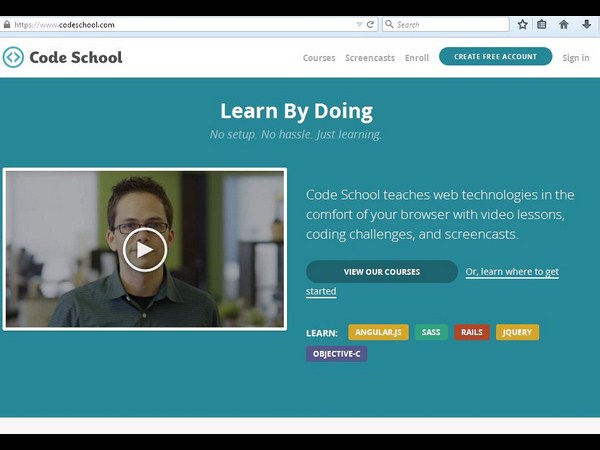This screenshot has height=450, width=600.
Task: Select the yellow AngularJS tag
Action: (x=378, y=332)
